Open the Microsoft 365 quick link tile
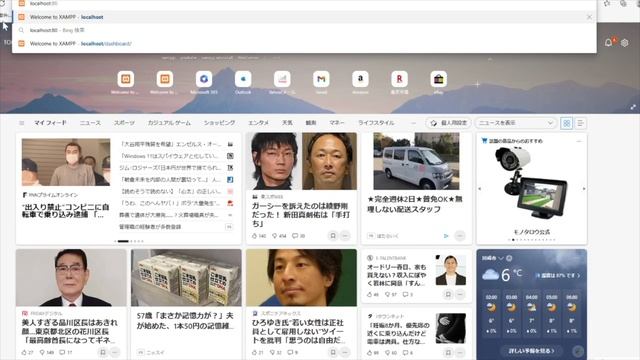Viewport: 640px width, 360px height. 204,79
